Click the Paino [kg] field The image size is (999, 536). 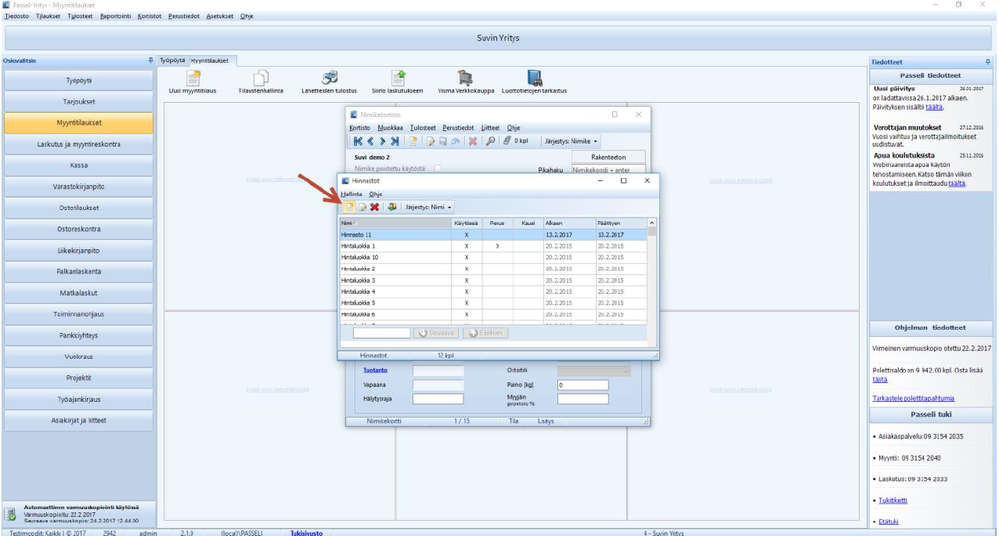coord(583,385)
